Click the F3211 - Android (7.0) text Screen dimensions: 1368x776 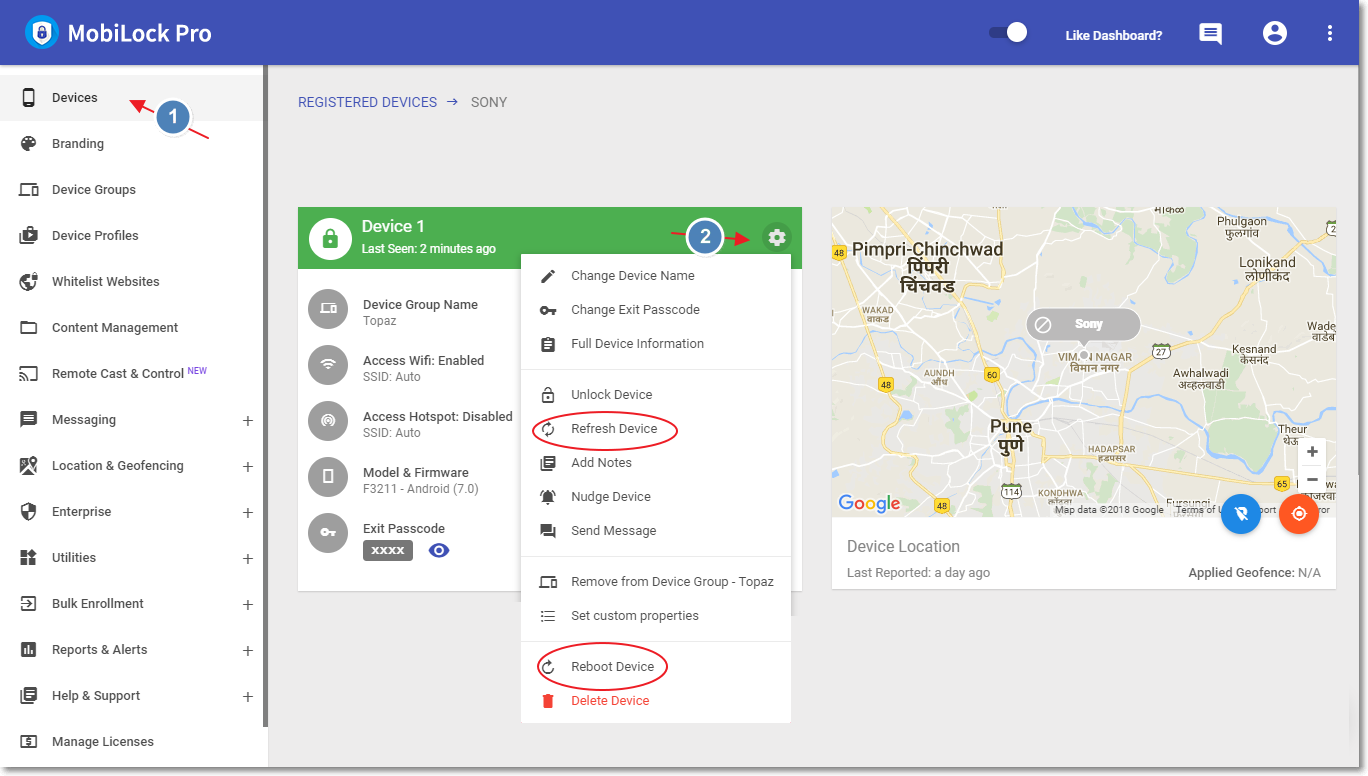pyautogui.click(x=421, y=489)
